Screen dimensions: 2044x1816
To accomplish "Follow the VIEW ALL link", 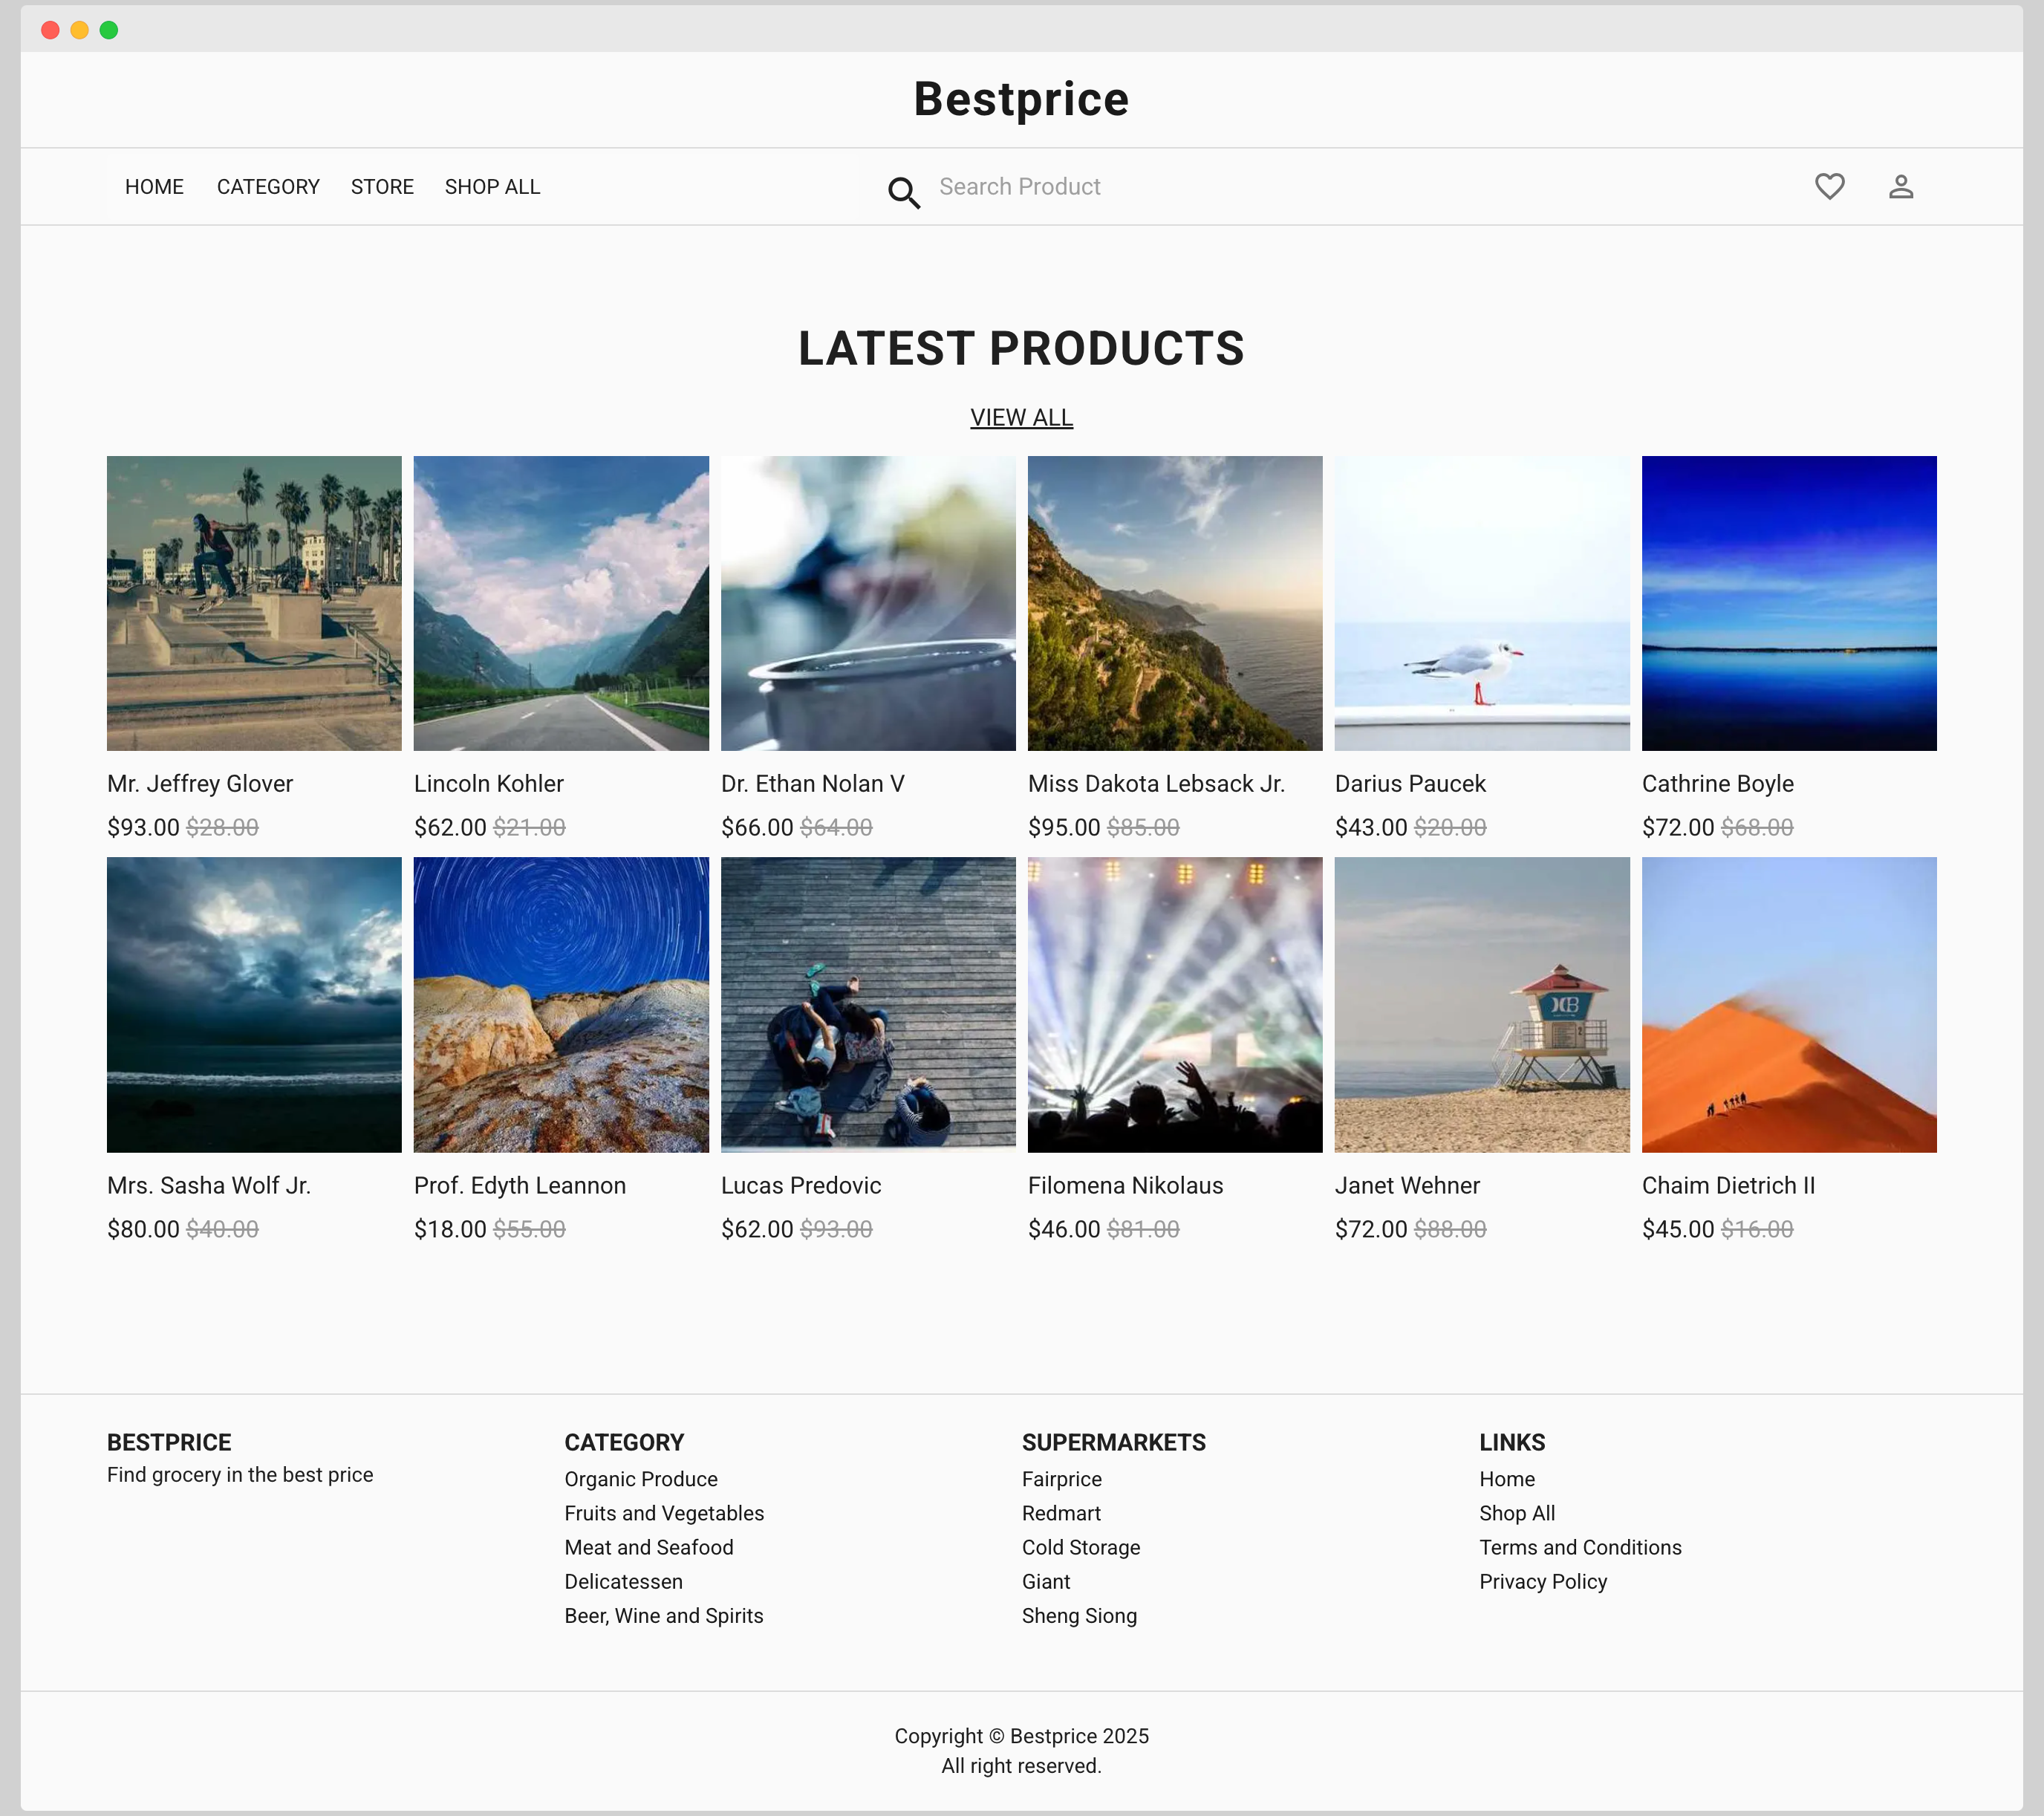I will [1021, 418].
